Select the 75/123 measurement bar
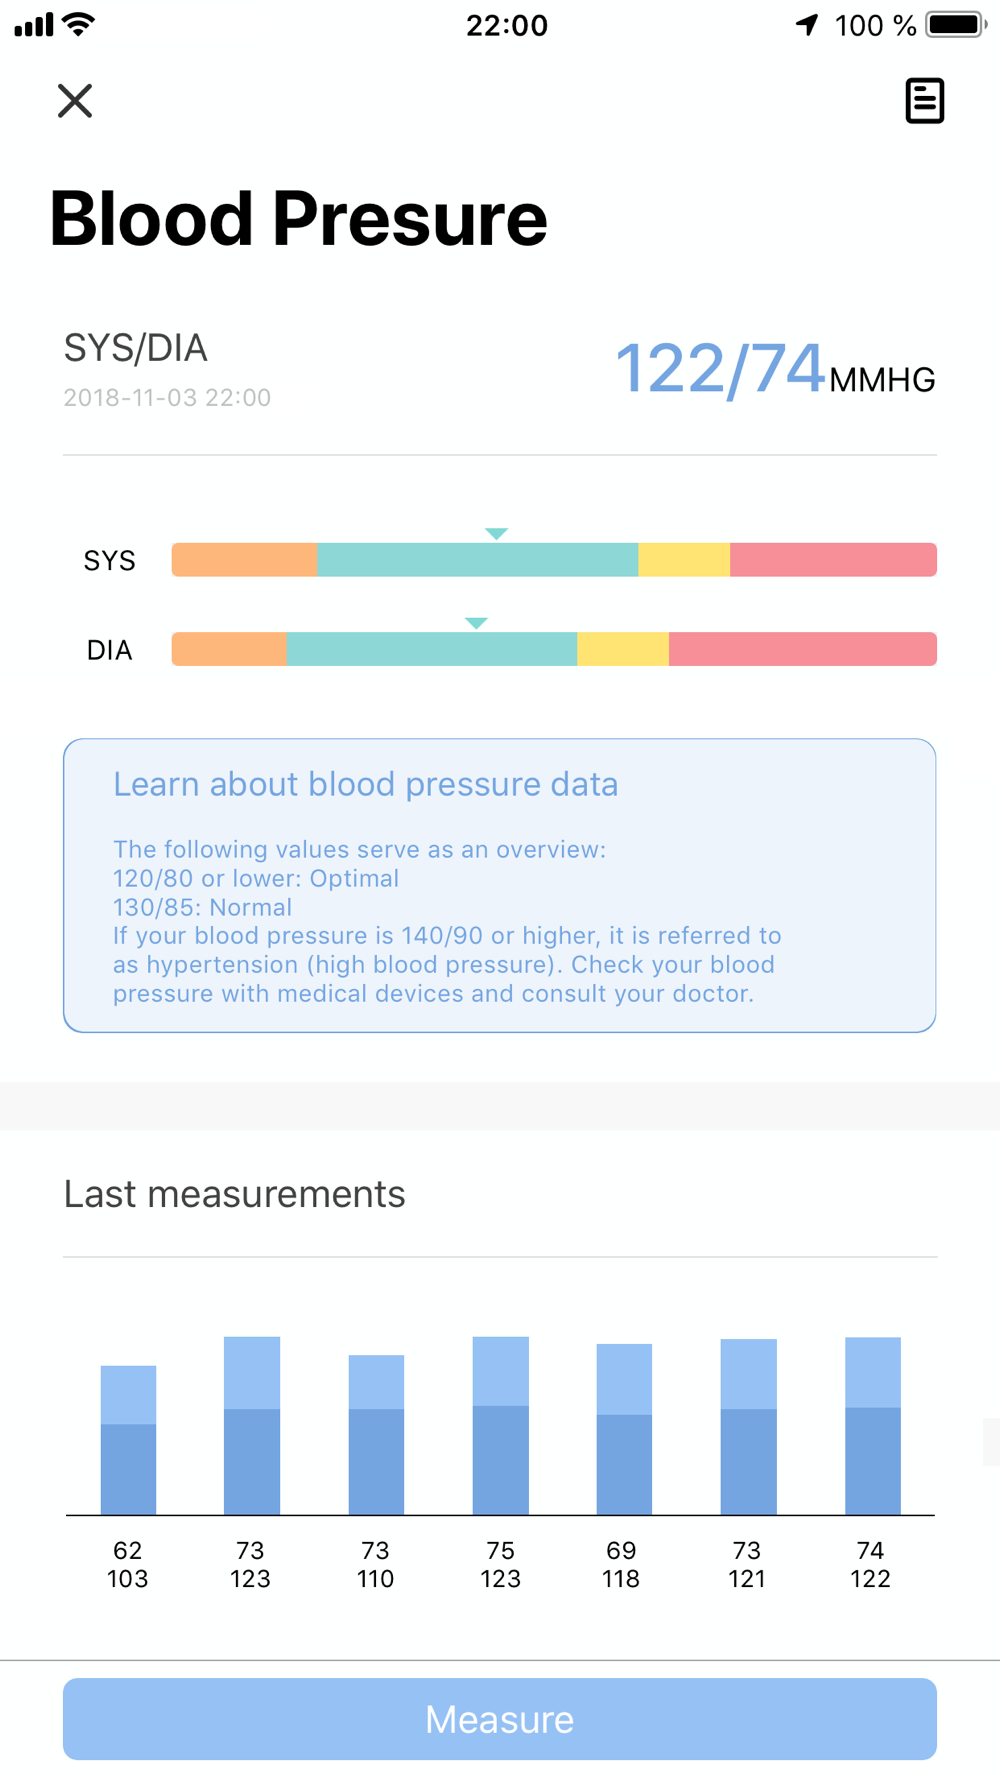Screen dimensions: 1000x1778 500,1426
